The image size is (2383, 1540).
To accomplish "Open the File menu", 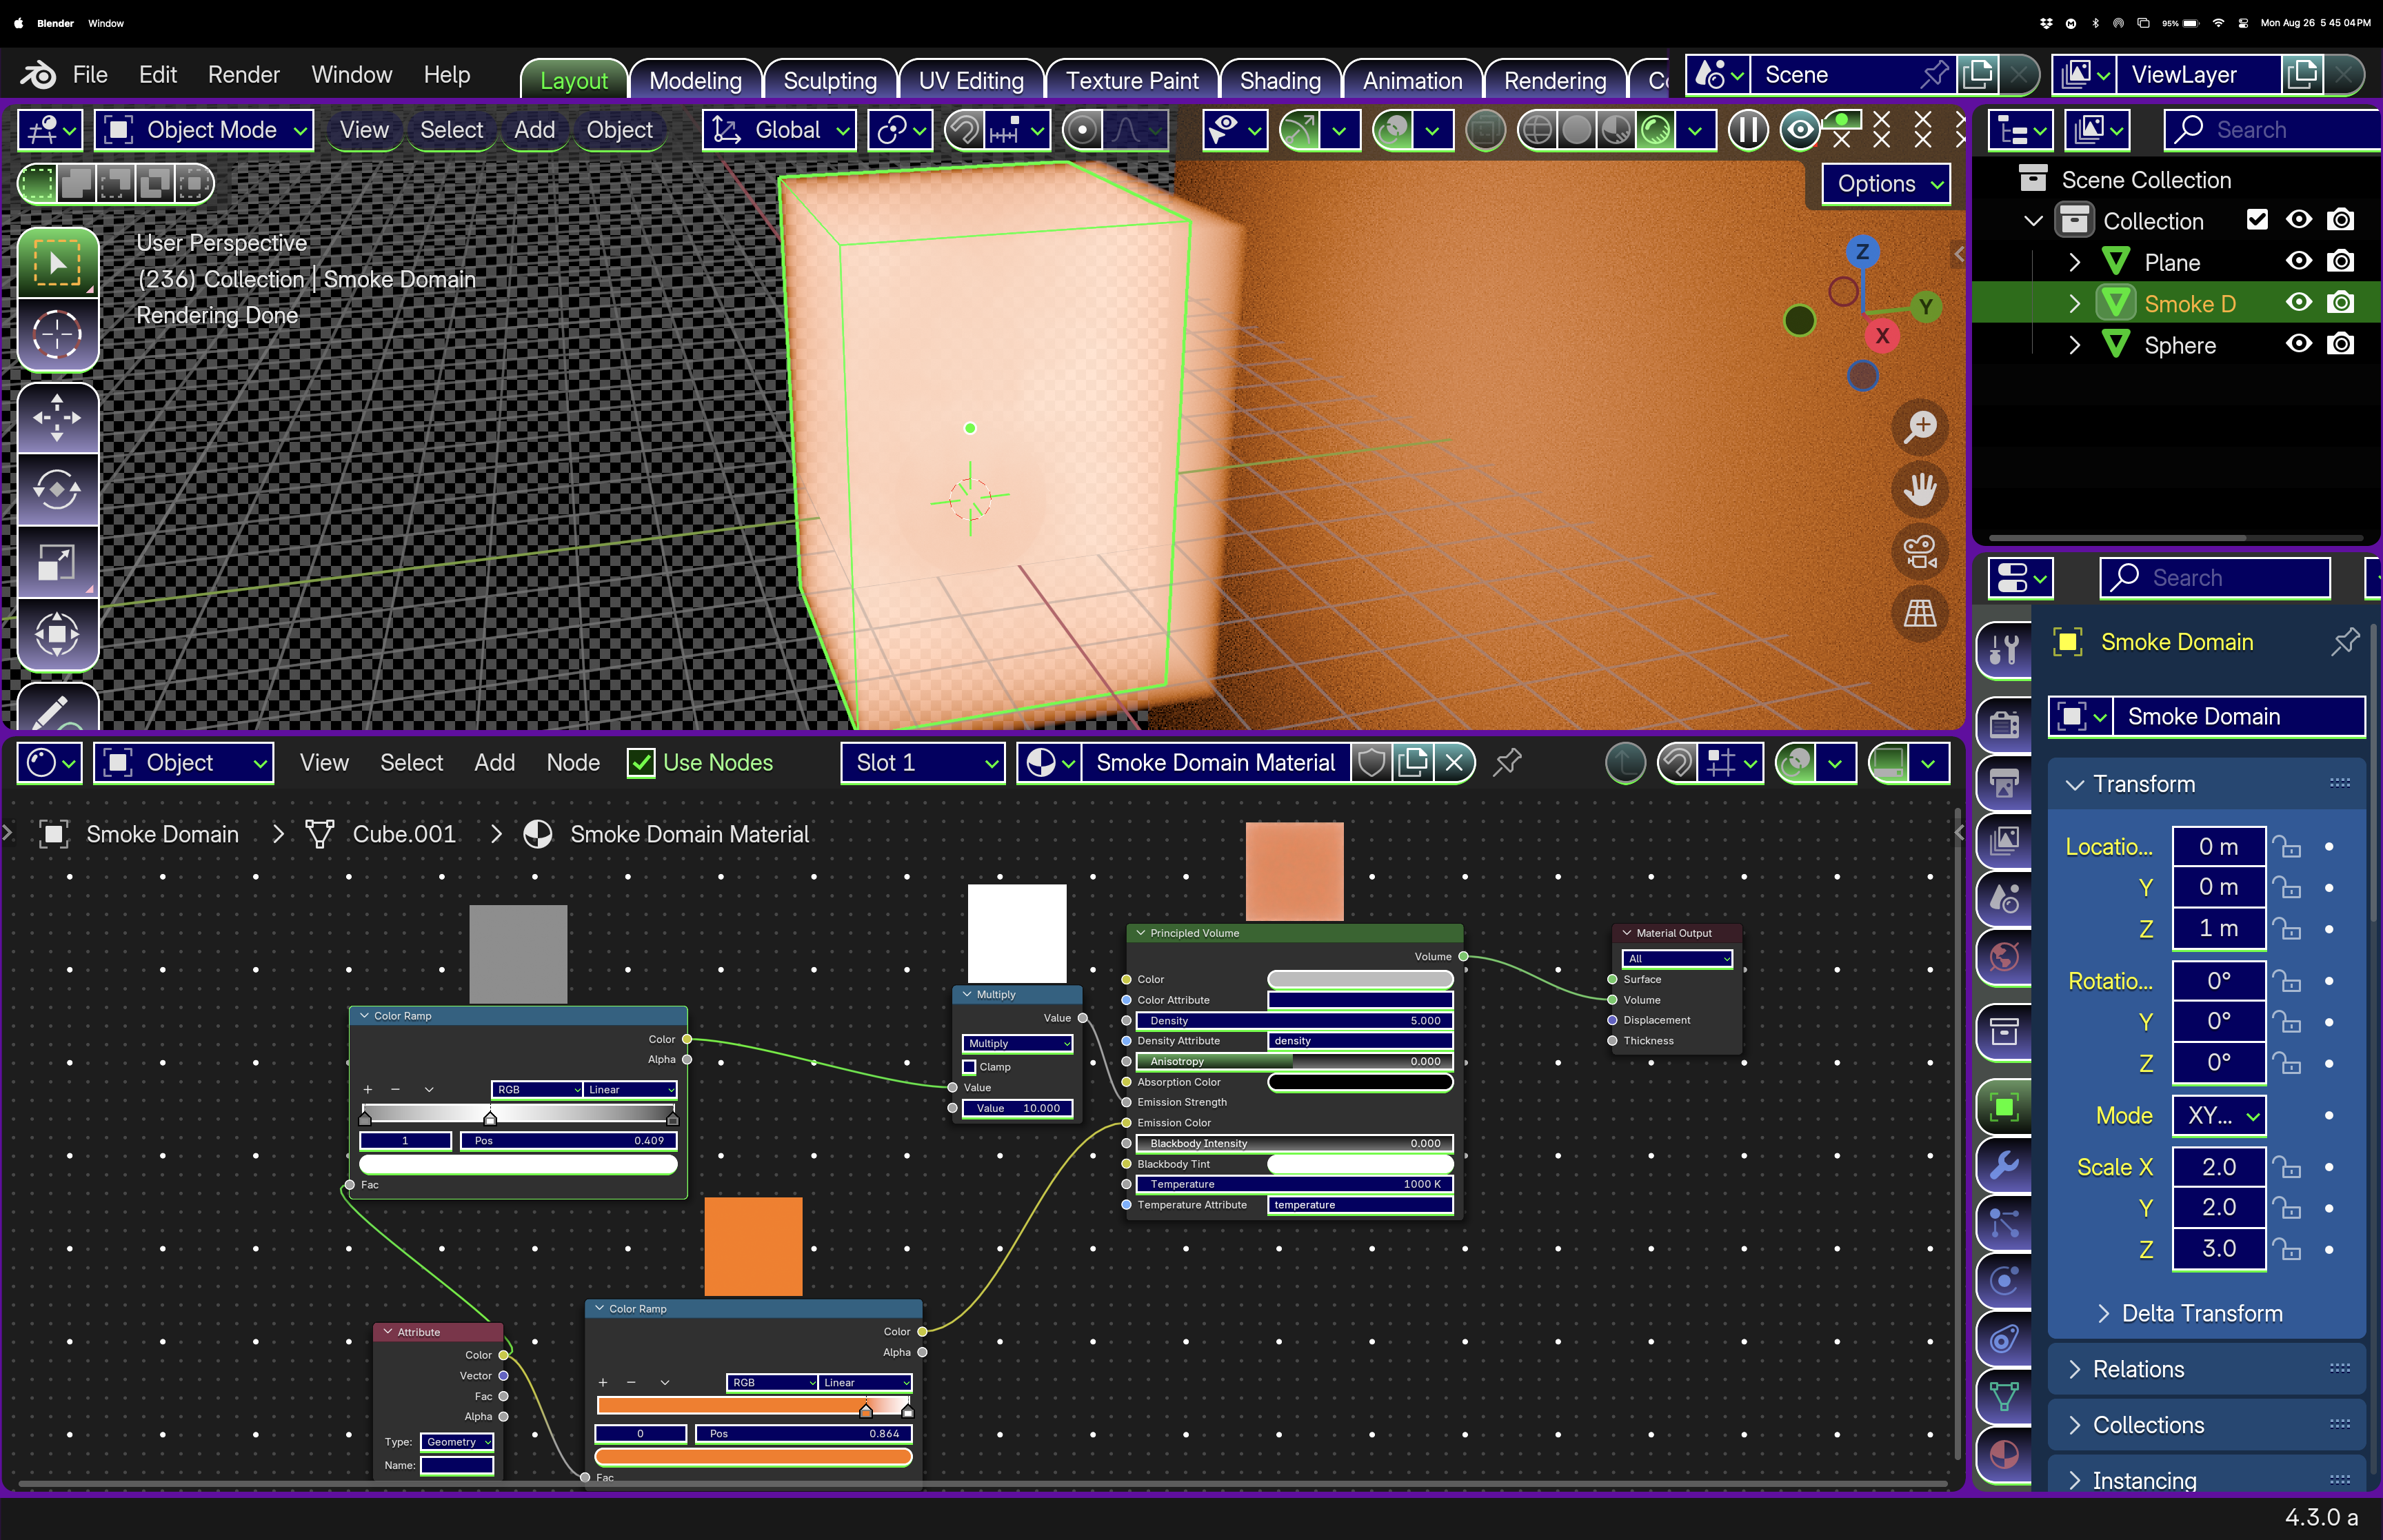I will click(x=90, y=75).
